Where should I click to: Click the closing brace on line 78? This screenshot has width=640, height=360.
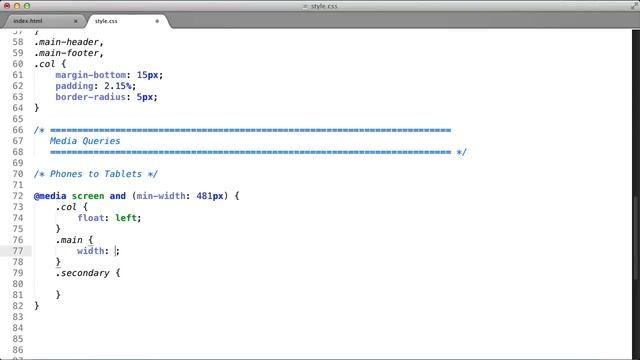click(58, 262)
